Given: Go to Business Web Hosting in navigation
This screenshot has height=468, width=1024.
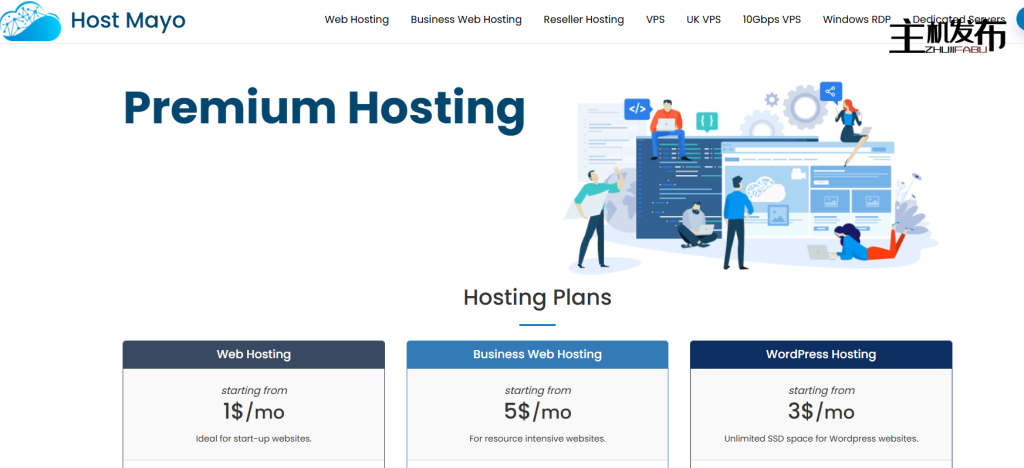Looking at the screenshot, I should click(x=466, y=20).
